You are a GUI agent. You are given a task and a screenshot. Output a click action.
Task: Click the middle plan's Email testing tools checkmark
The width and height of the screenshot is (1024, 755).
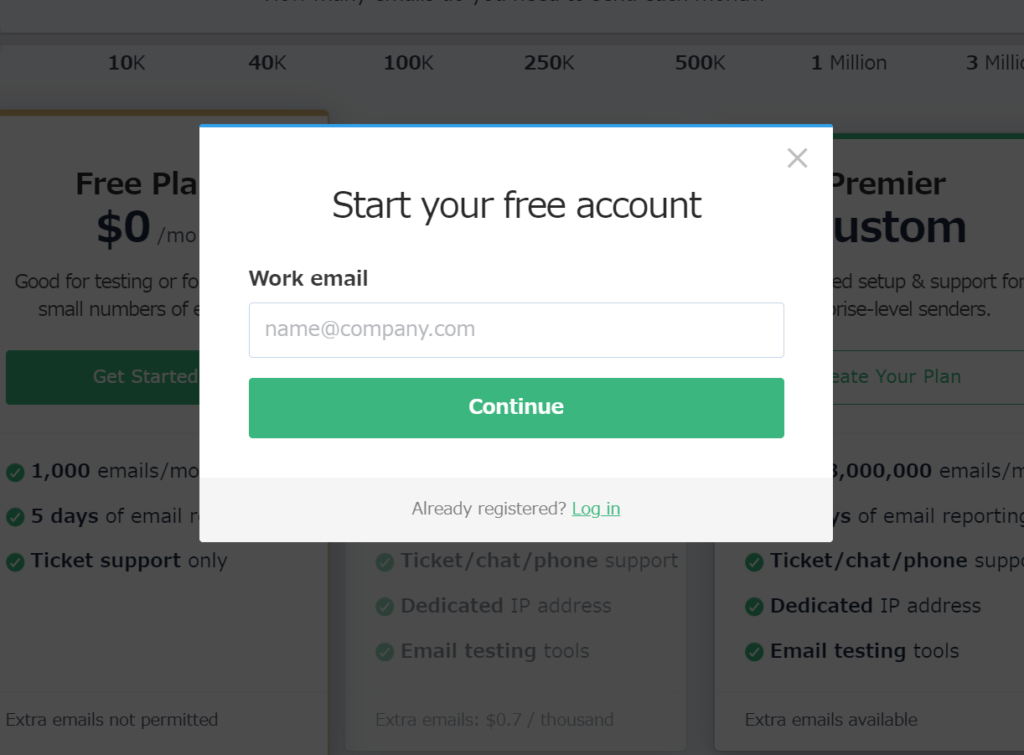(x=385, y=652)
